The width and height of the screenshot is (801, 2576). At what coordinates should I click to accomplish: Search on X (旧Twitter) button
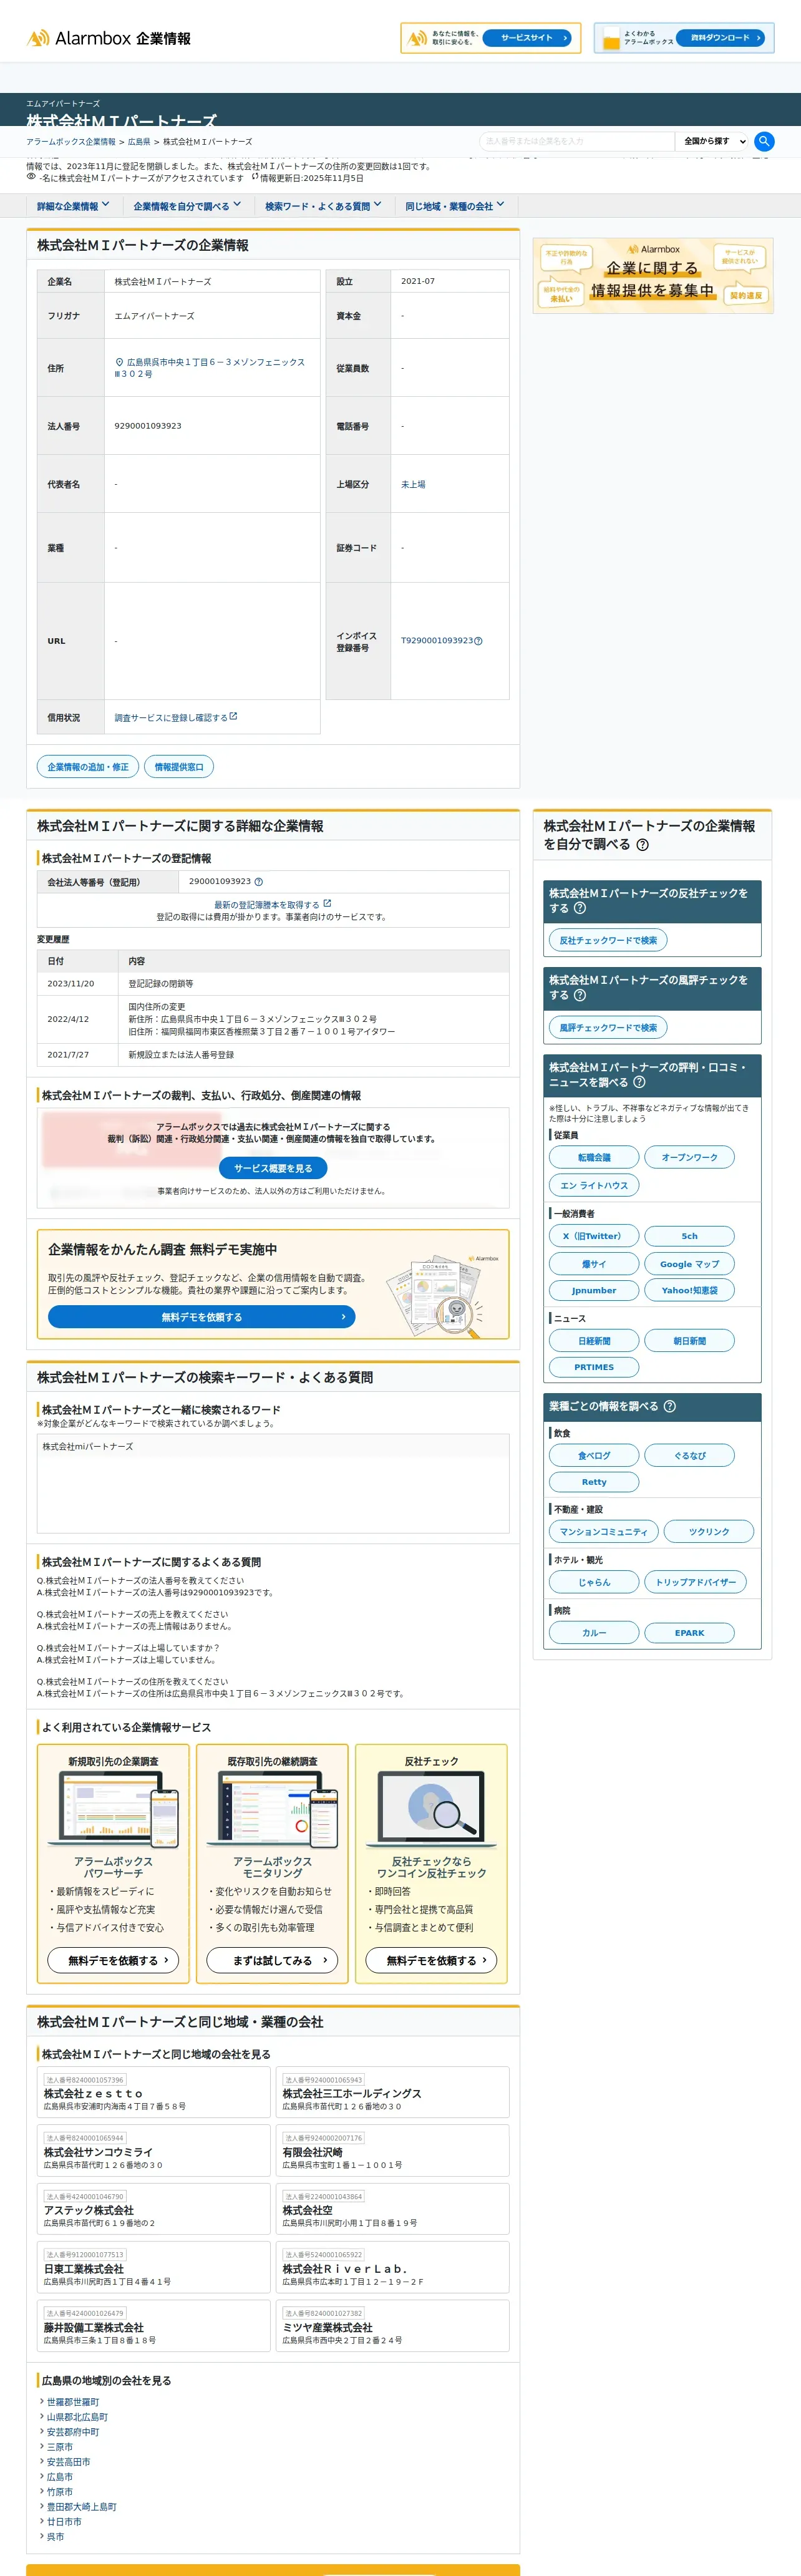coord(594,1236)
